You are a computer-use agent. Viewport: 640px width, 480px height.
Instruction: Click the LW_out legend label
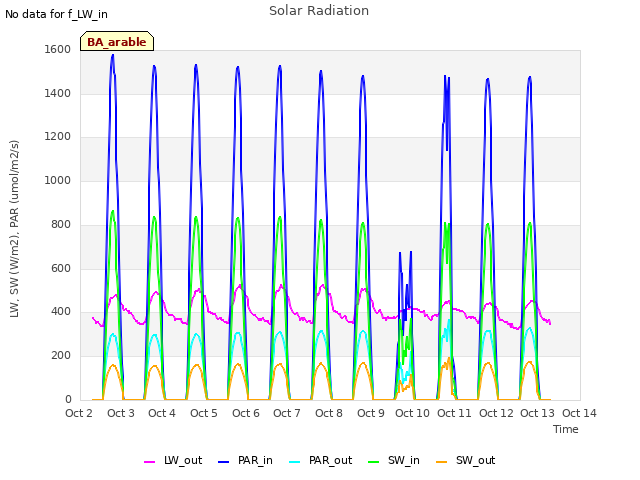(183, 460)
